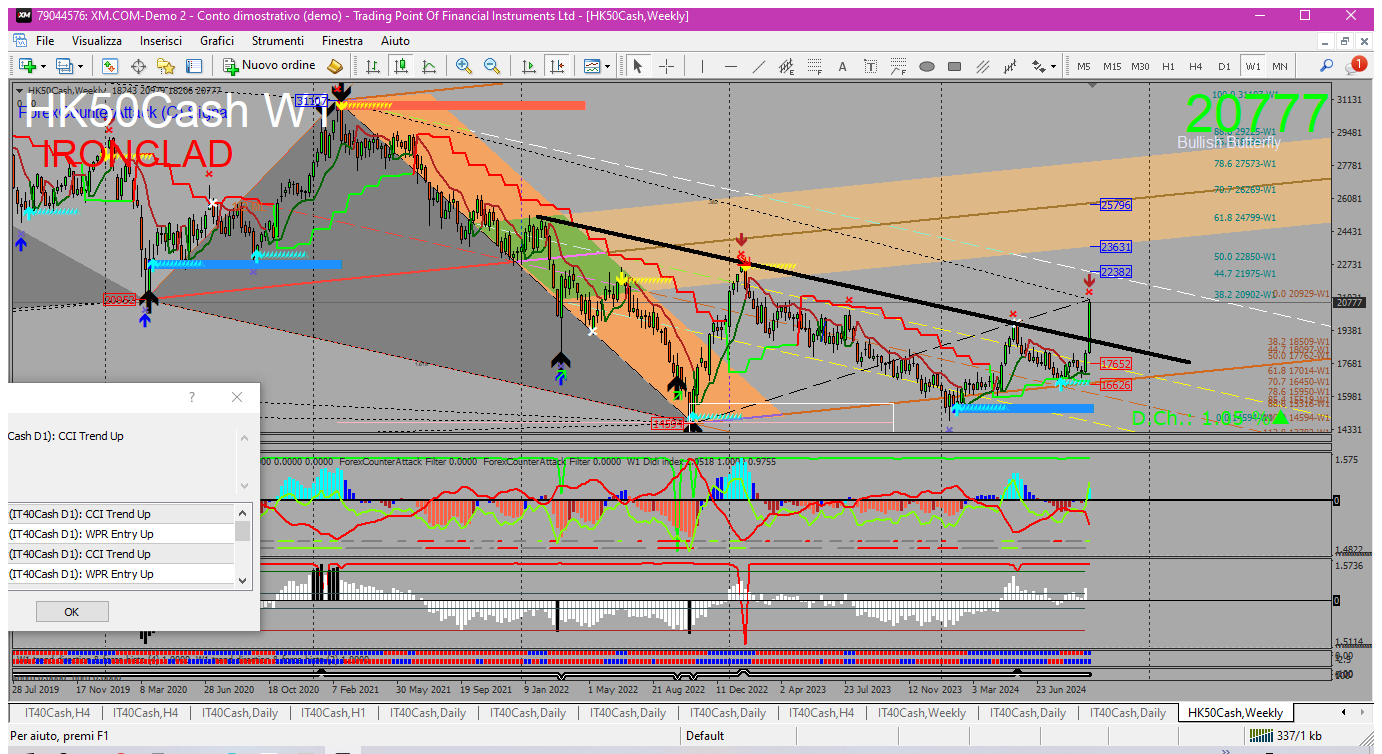
Task: Select the Fibonacci retracement tool
Action: (x=815, y=66)
